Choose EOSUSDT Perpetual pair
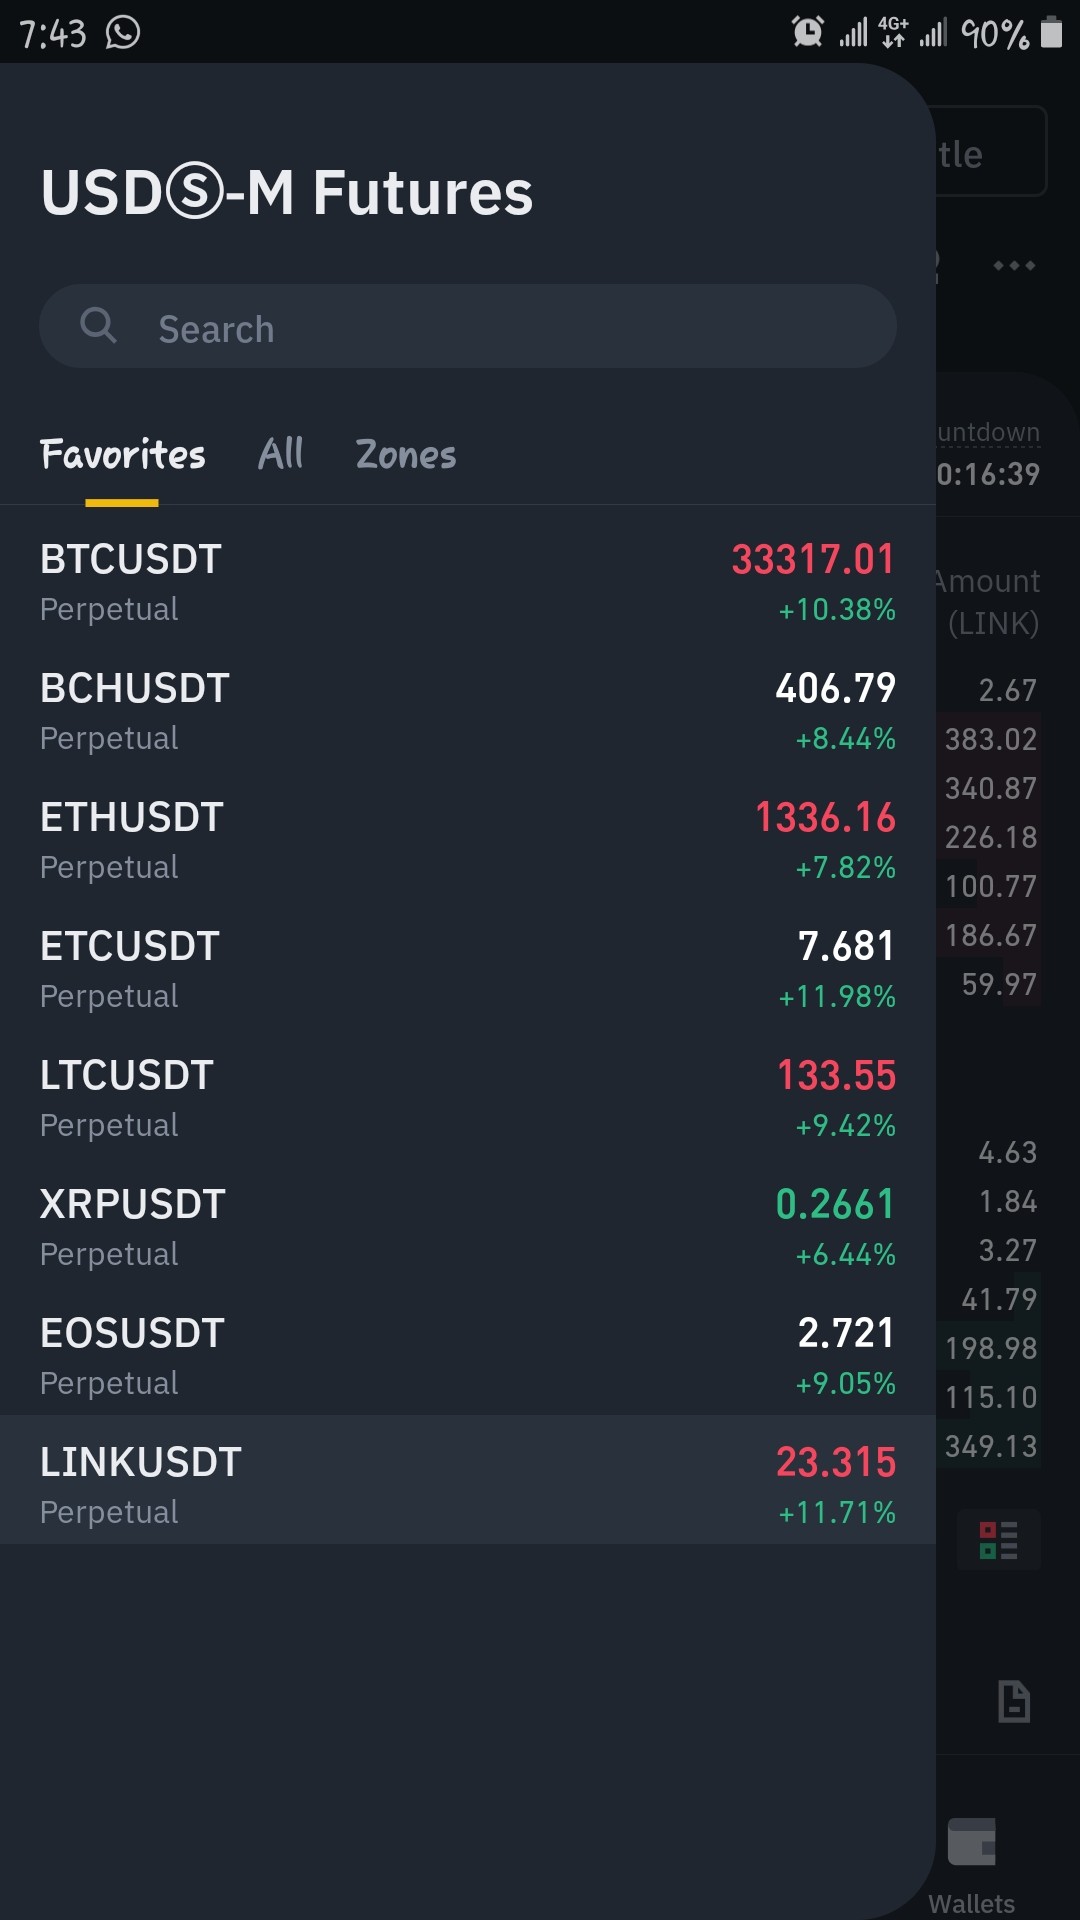Image resolution: width=1080 pixels, height=1920 pixels. point(468,1357)
